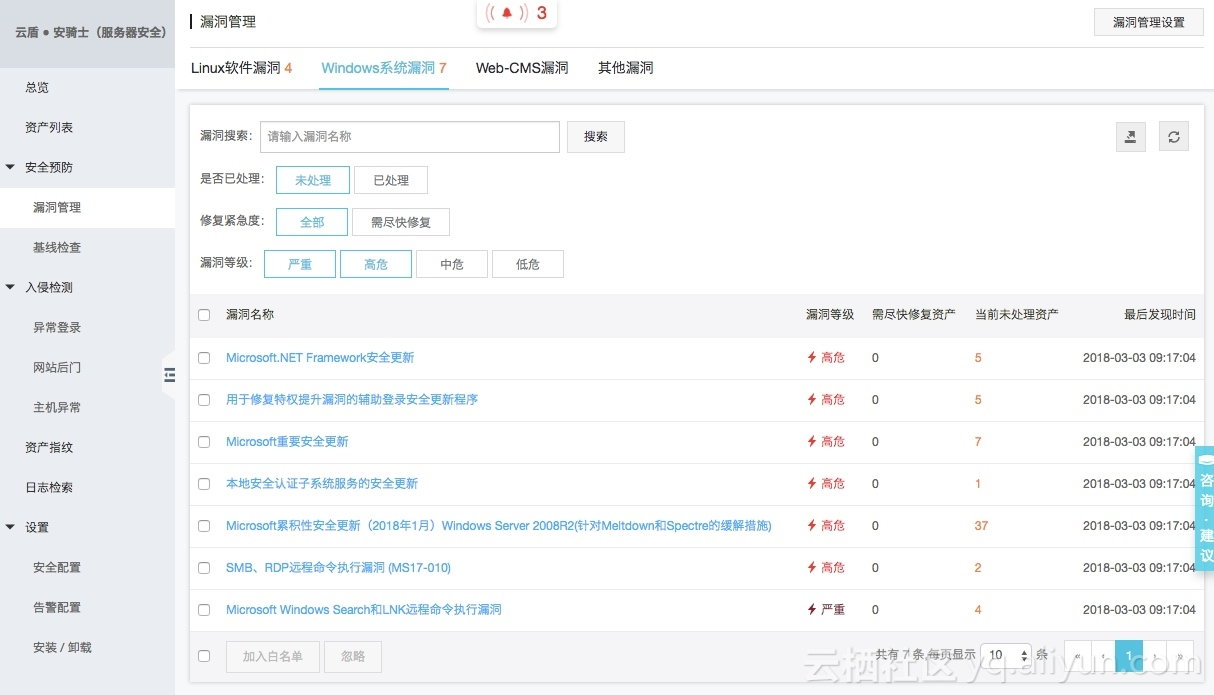Open 资产列表 in the sidebar

point(49,127)
